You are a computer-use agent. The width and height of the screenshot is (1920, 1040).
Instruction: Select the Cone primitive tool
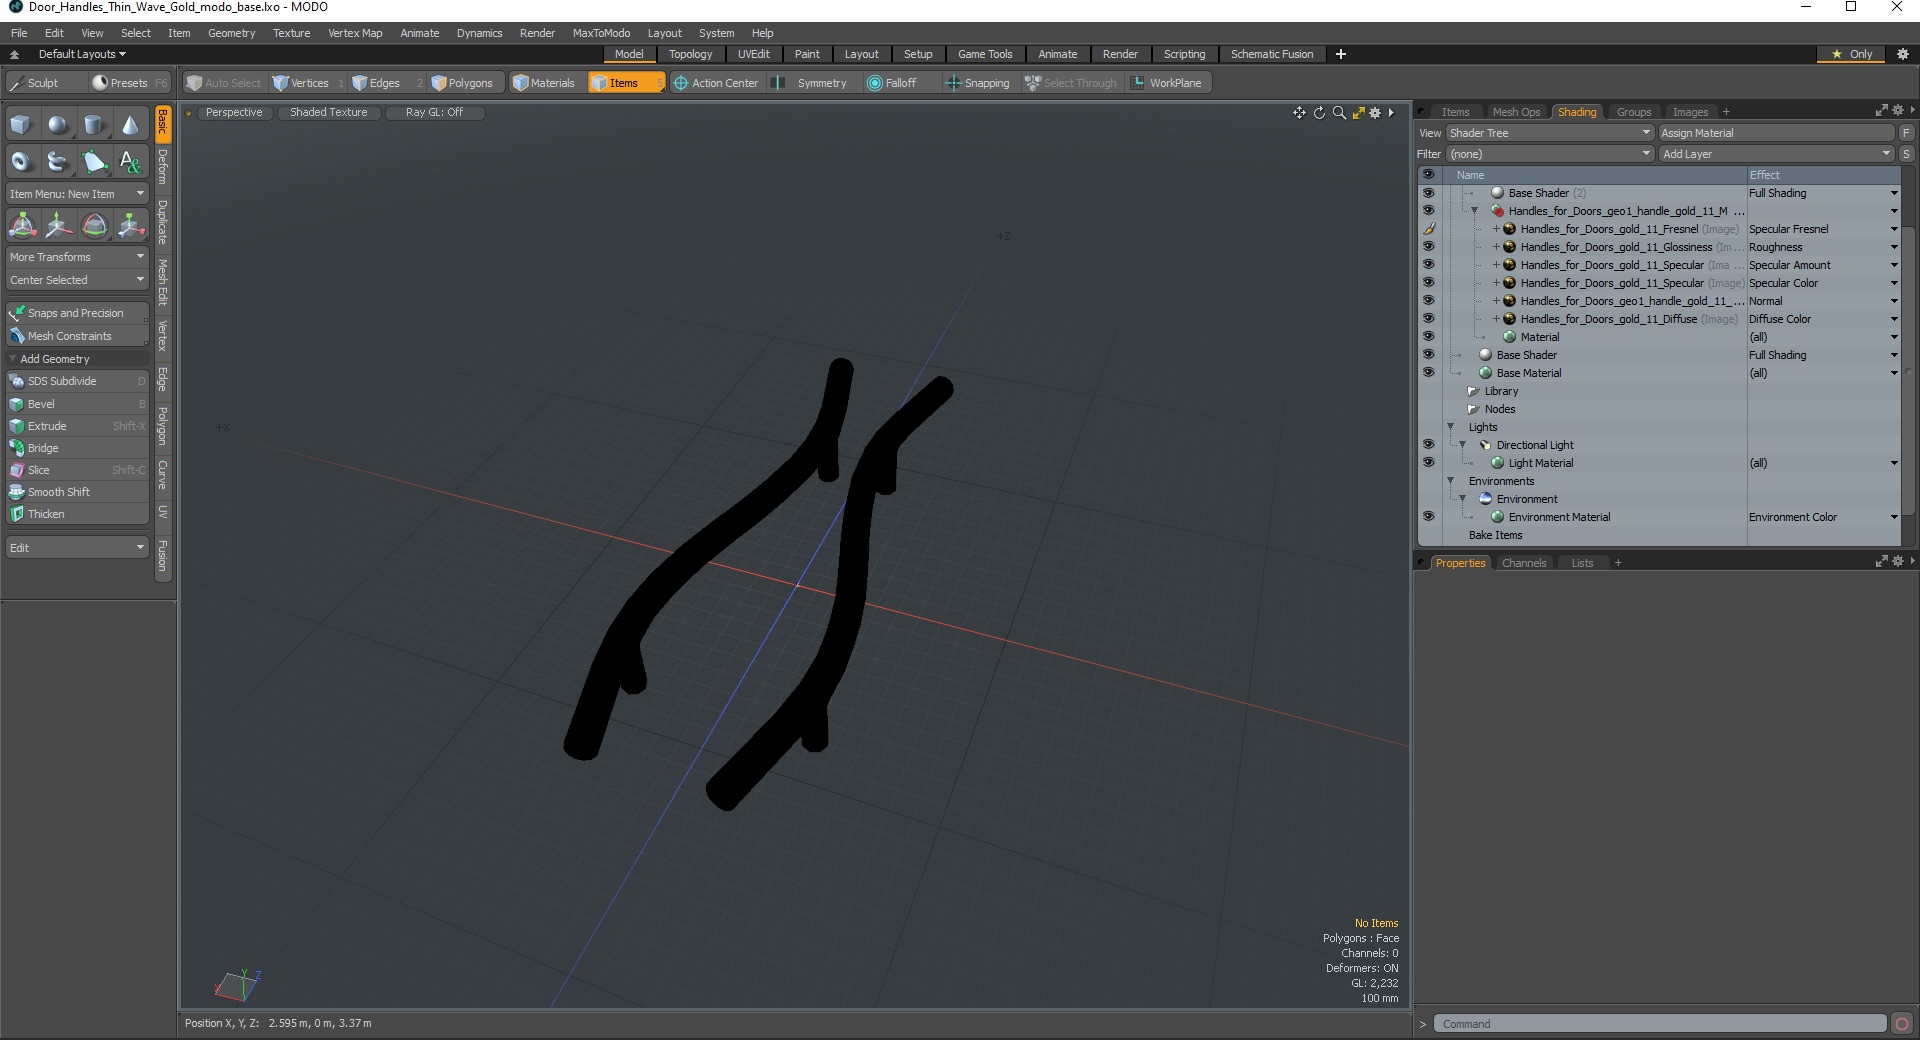[x=130, y=125]
